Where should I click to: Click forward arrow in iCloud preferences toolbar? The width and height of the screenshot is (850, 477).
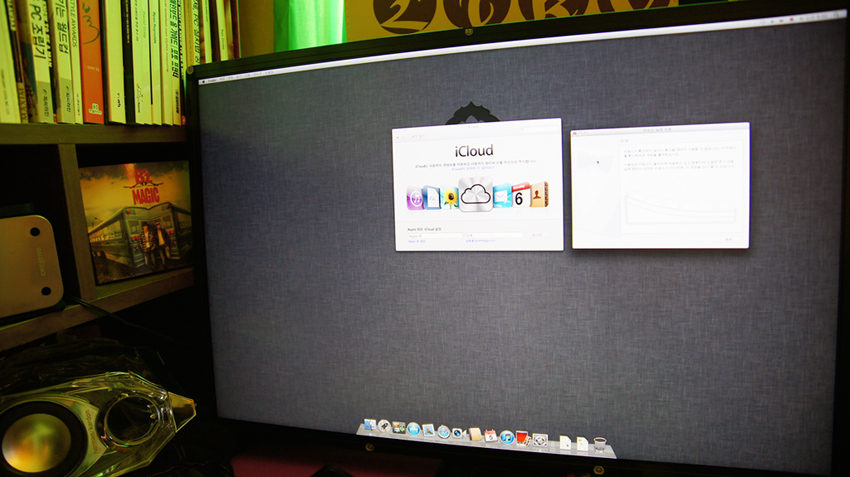click(x=403, y=137)
